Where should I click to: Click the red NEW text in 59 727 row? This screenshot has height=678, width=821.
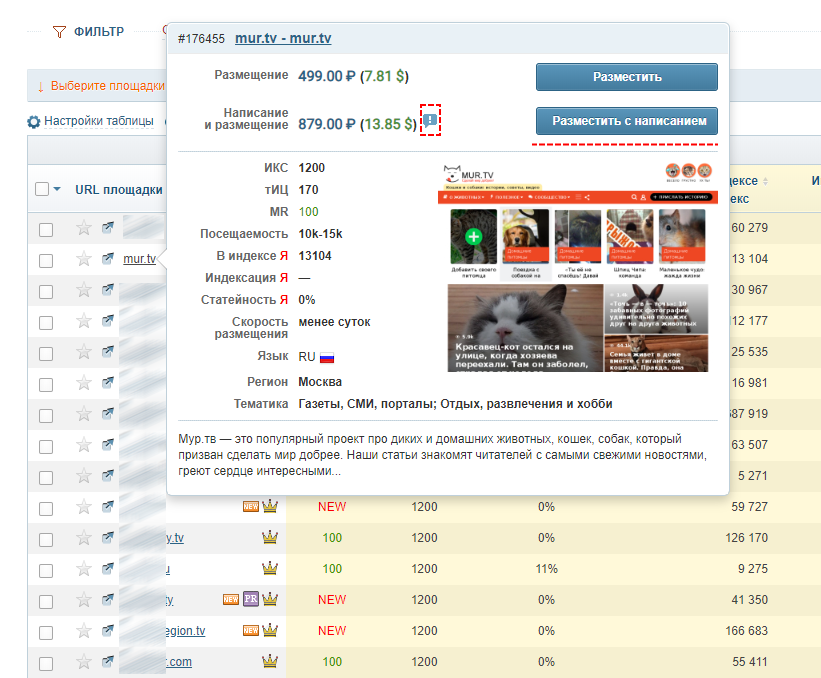pyautogui.click(x=332, y=507)
